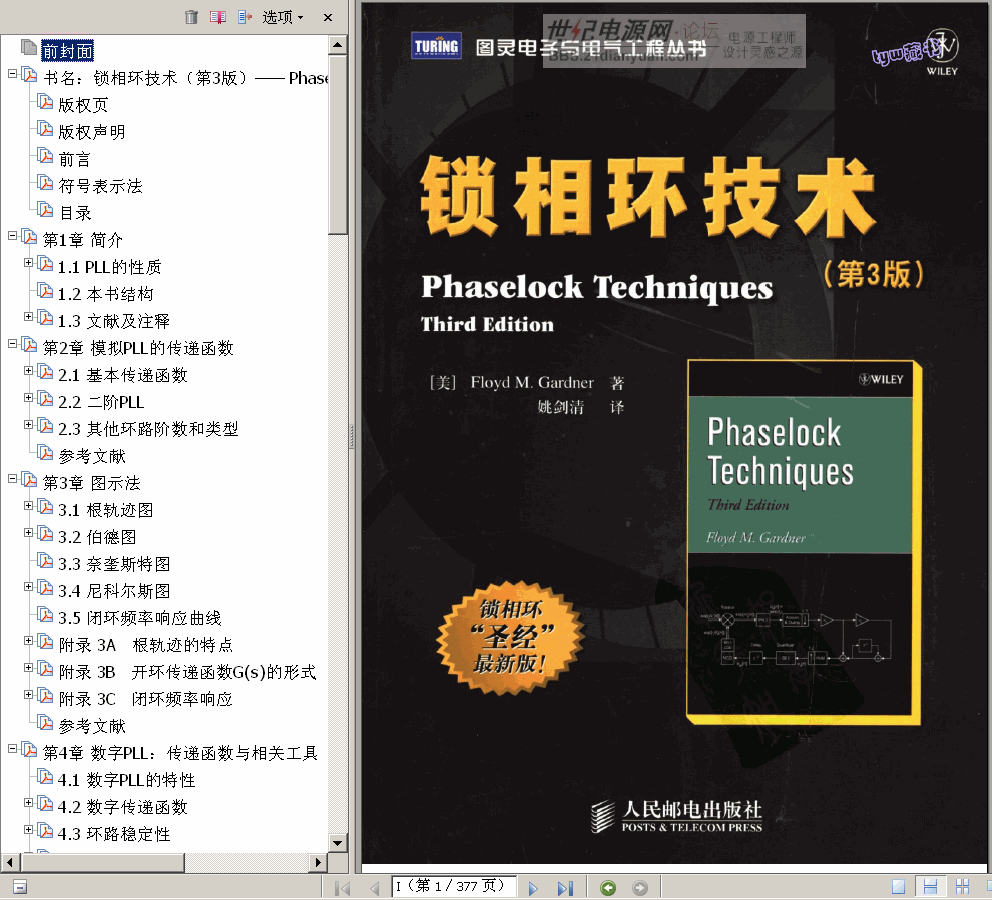992x900 pixels.
Task: Open the 选项 options dropdown
Action: pyautogui.click(x=283, y=17)
